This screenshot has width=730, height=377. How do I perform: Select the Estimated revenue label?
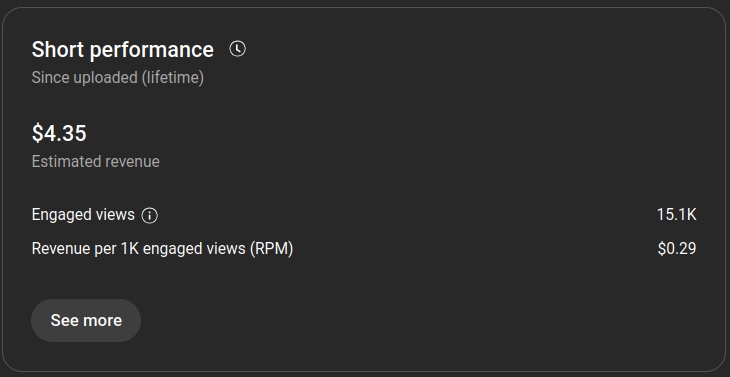95,162
